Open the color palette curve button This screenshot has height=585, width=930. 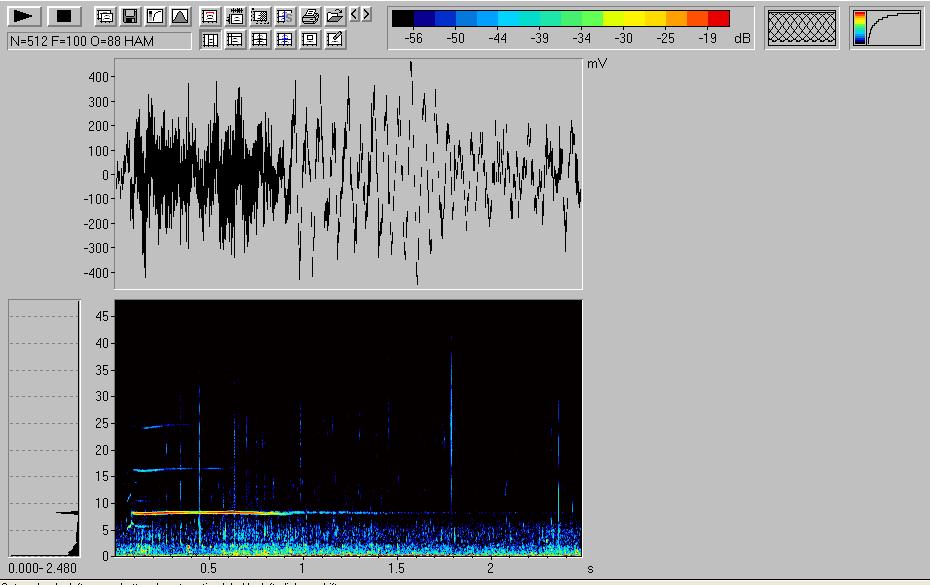(887, 28)
